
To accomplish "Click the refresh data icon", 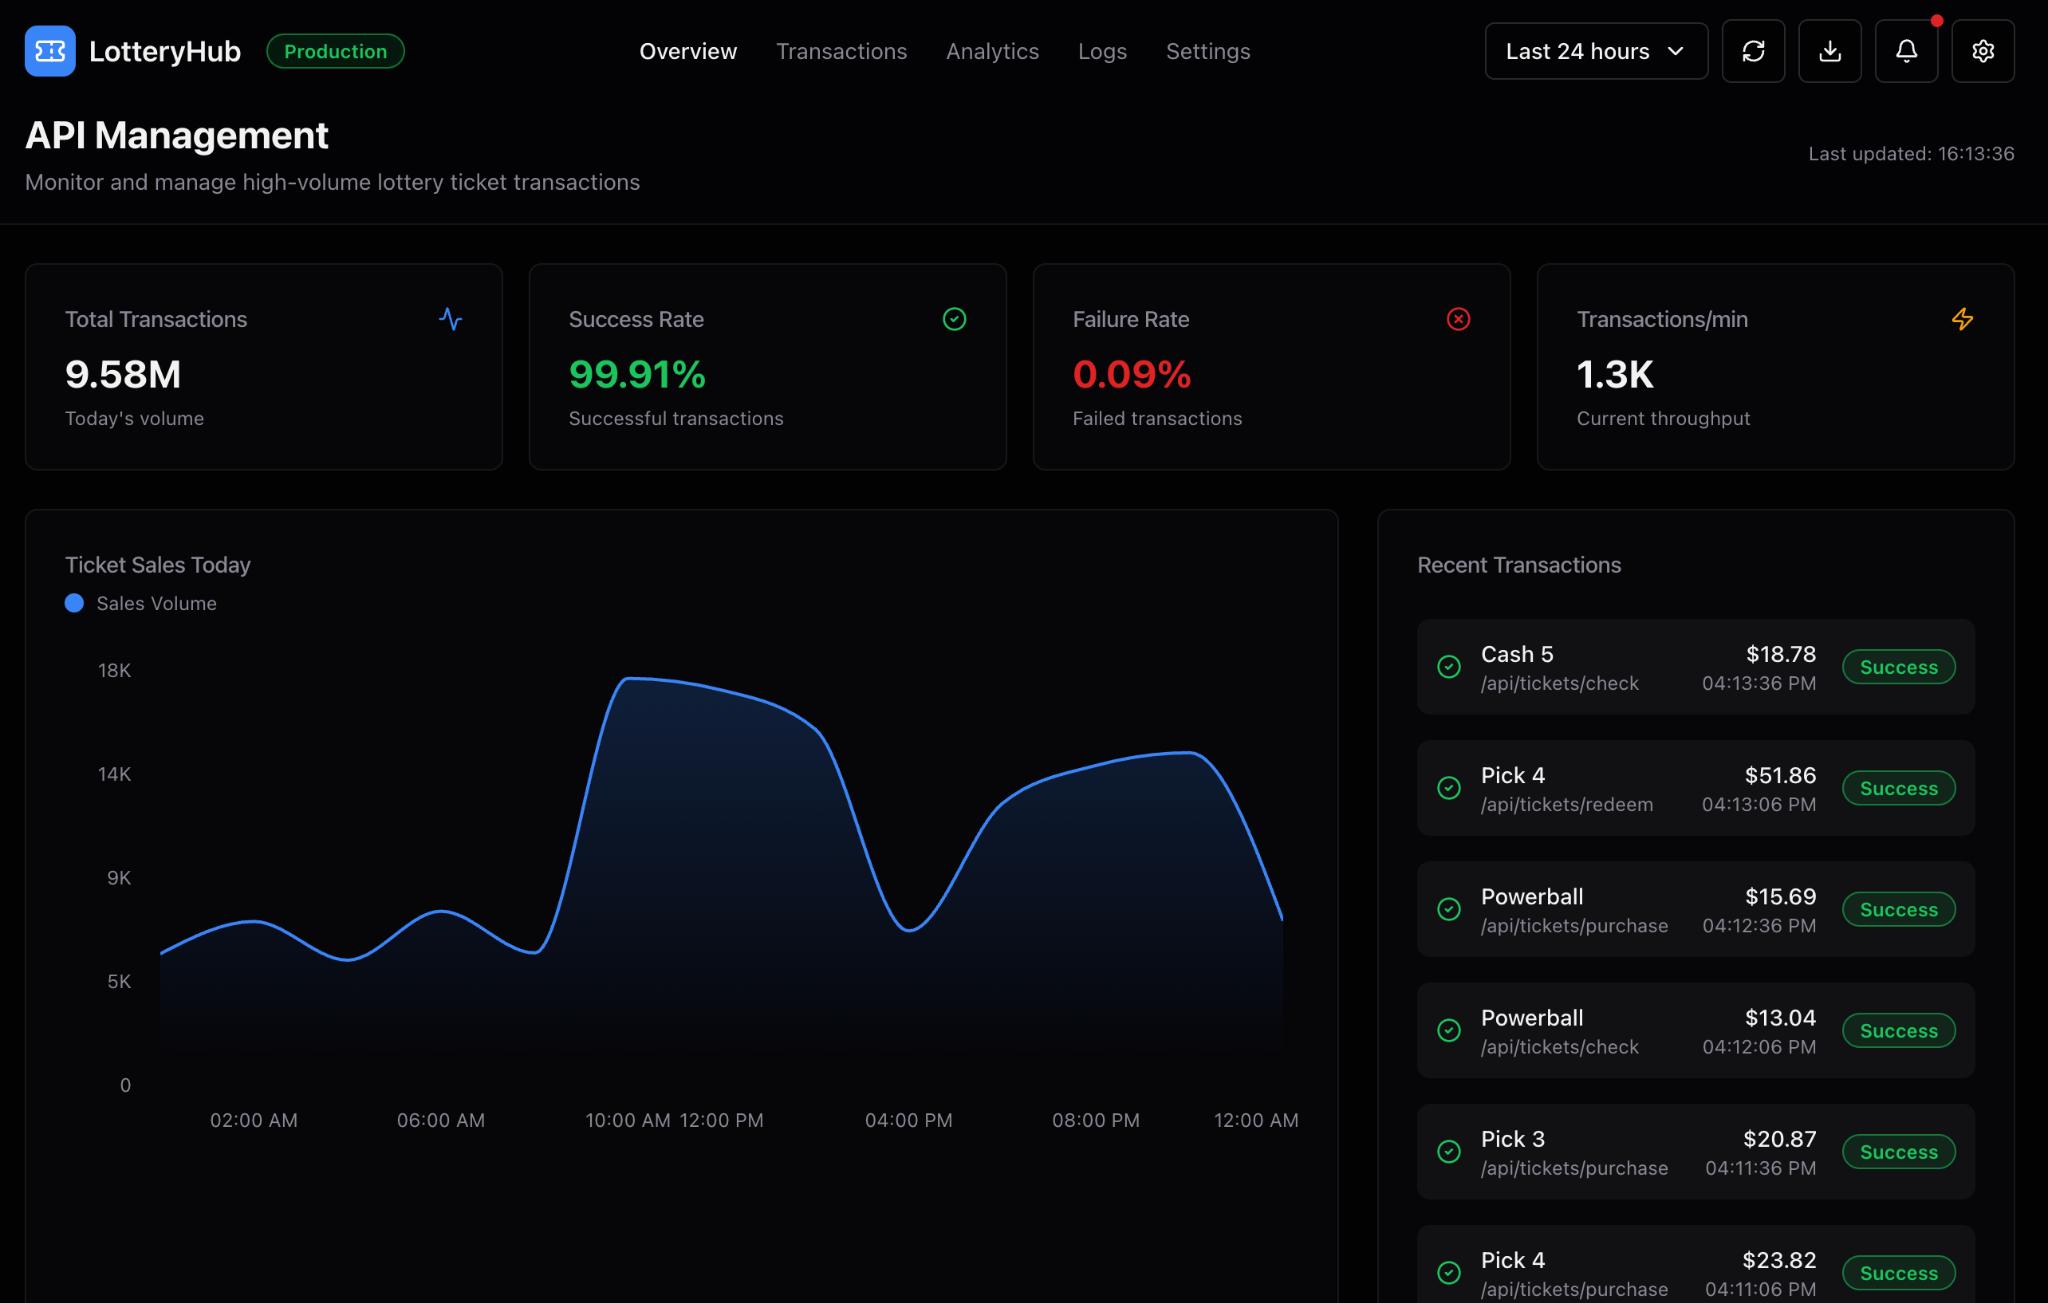I will (x=1753, y=51).
